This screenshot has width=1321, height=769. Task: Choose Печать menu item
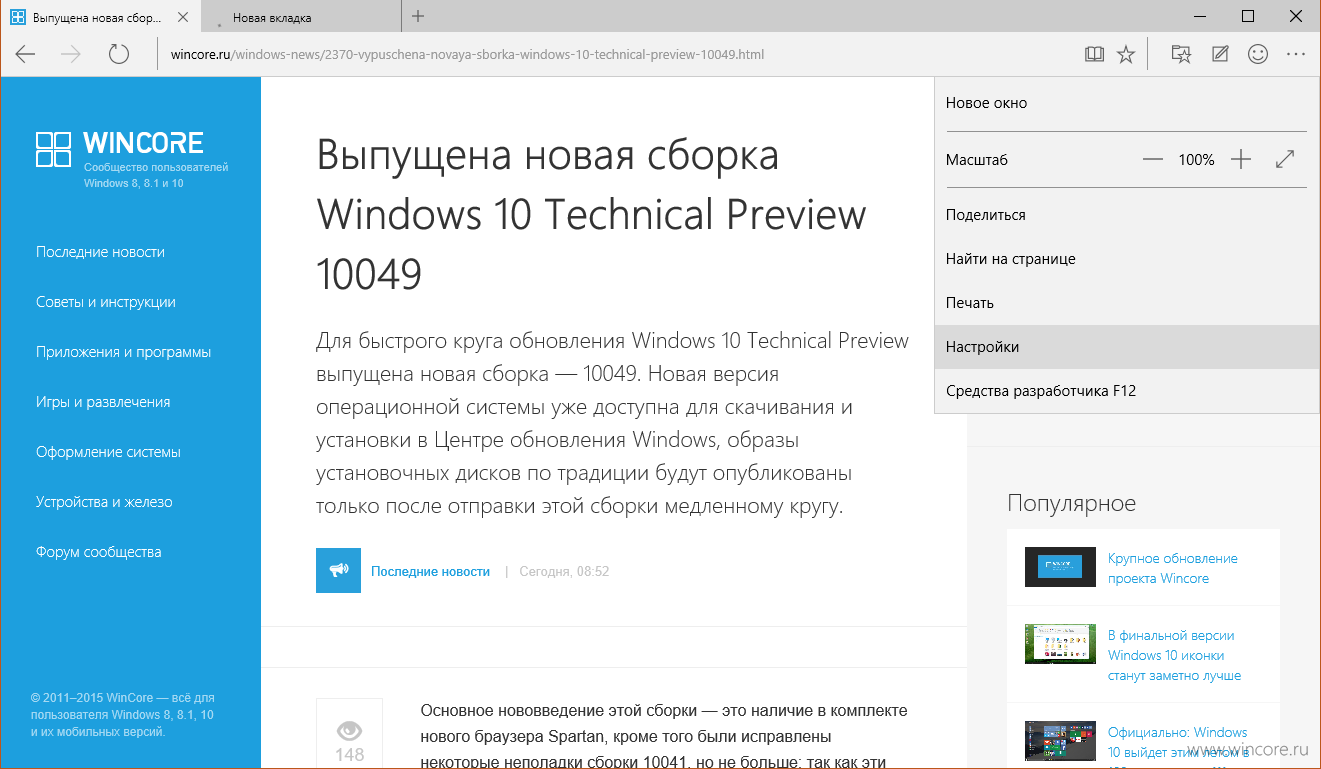(1127, 303)
